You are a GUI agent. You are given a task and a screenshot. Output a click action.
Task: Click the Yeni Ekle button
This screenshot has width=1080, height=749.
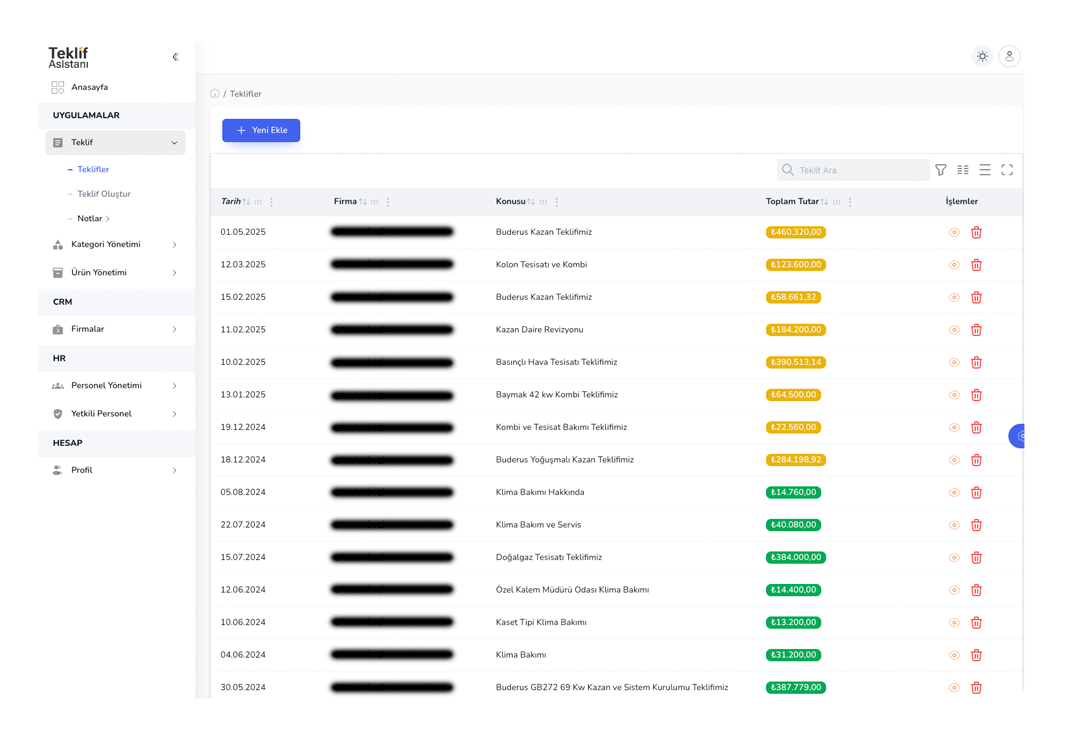(261, 131)
